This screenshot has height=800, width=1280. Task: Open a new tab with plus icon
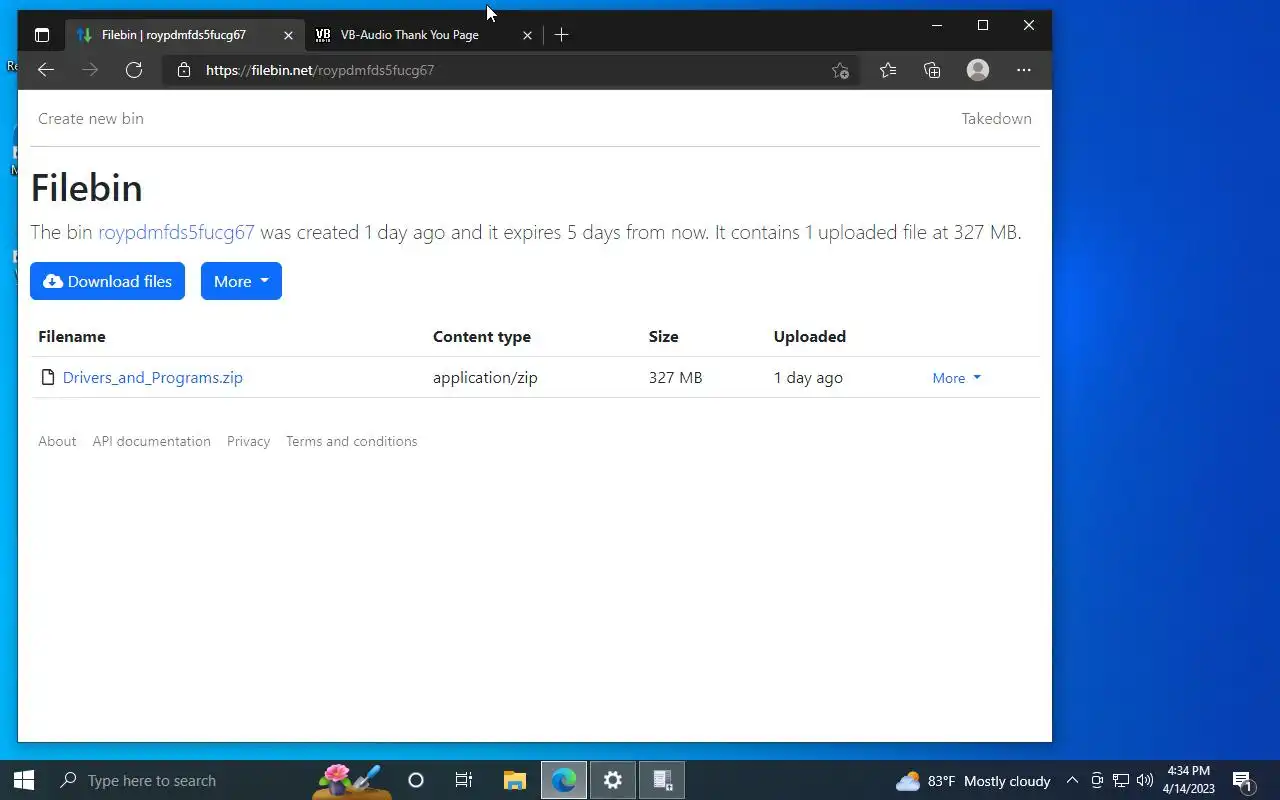[561, 35]
